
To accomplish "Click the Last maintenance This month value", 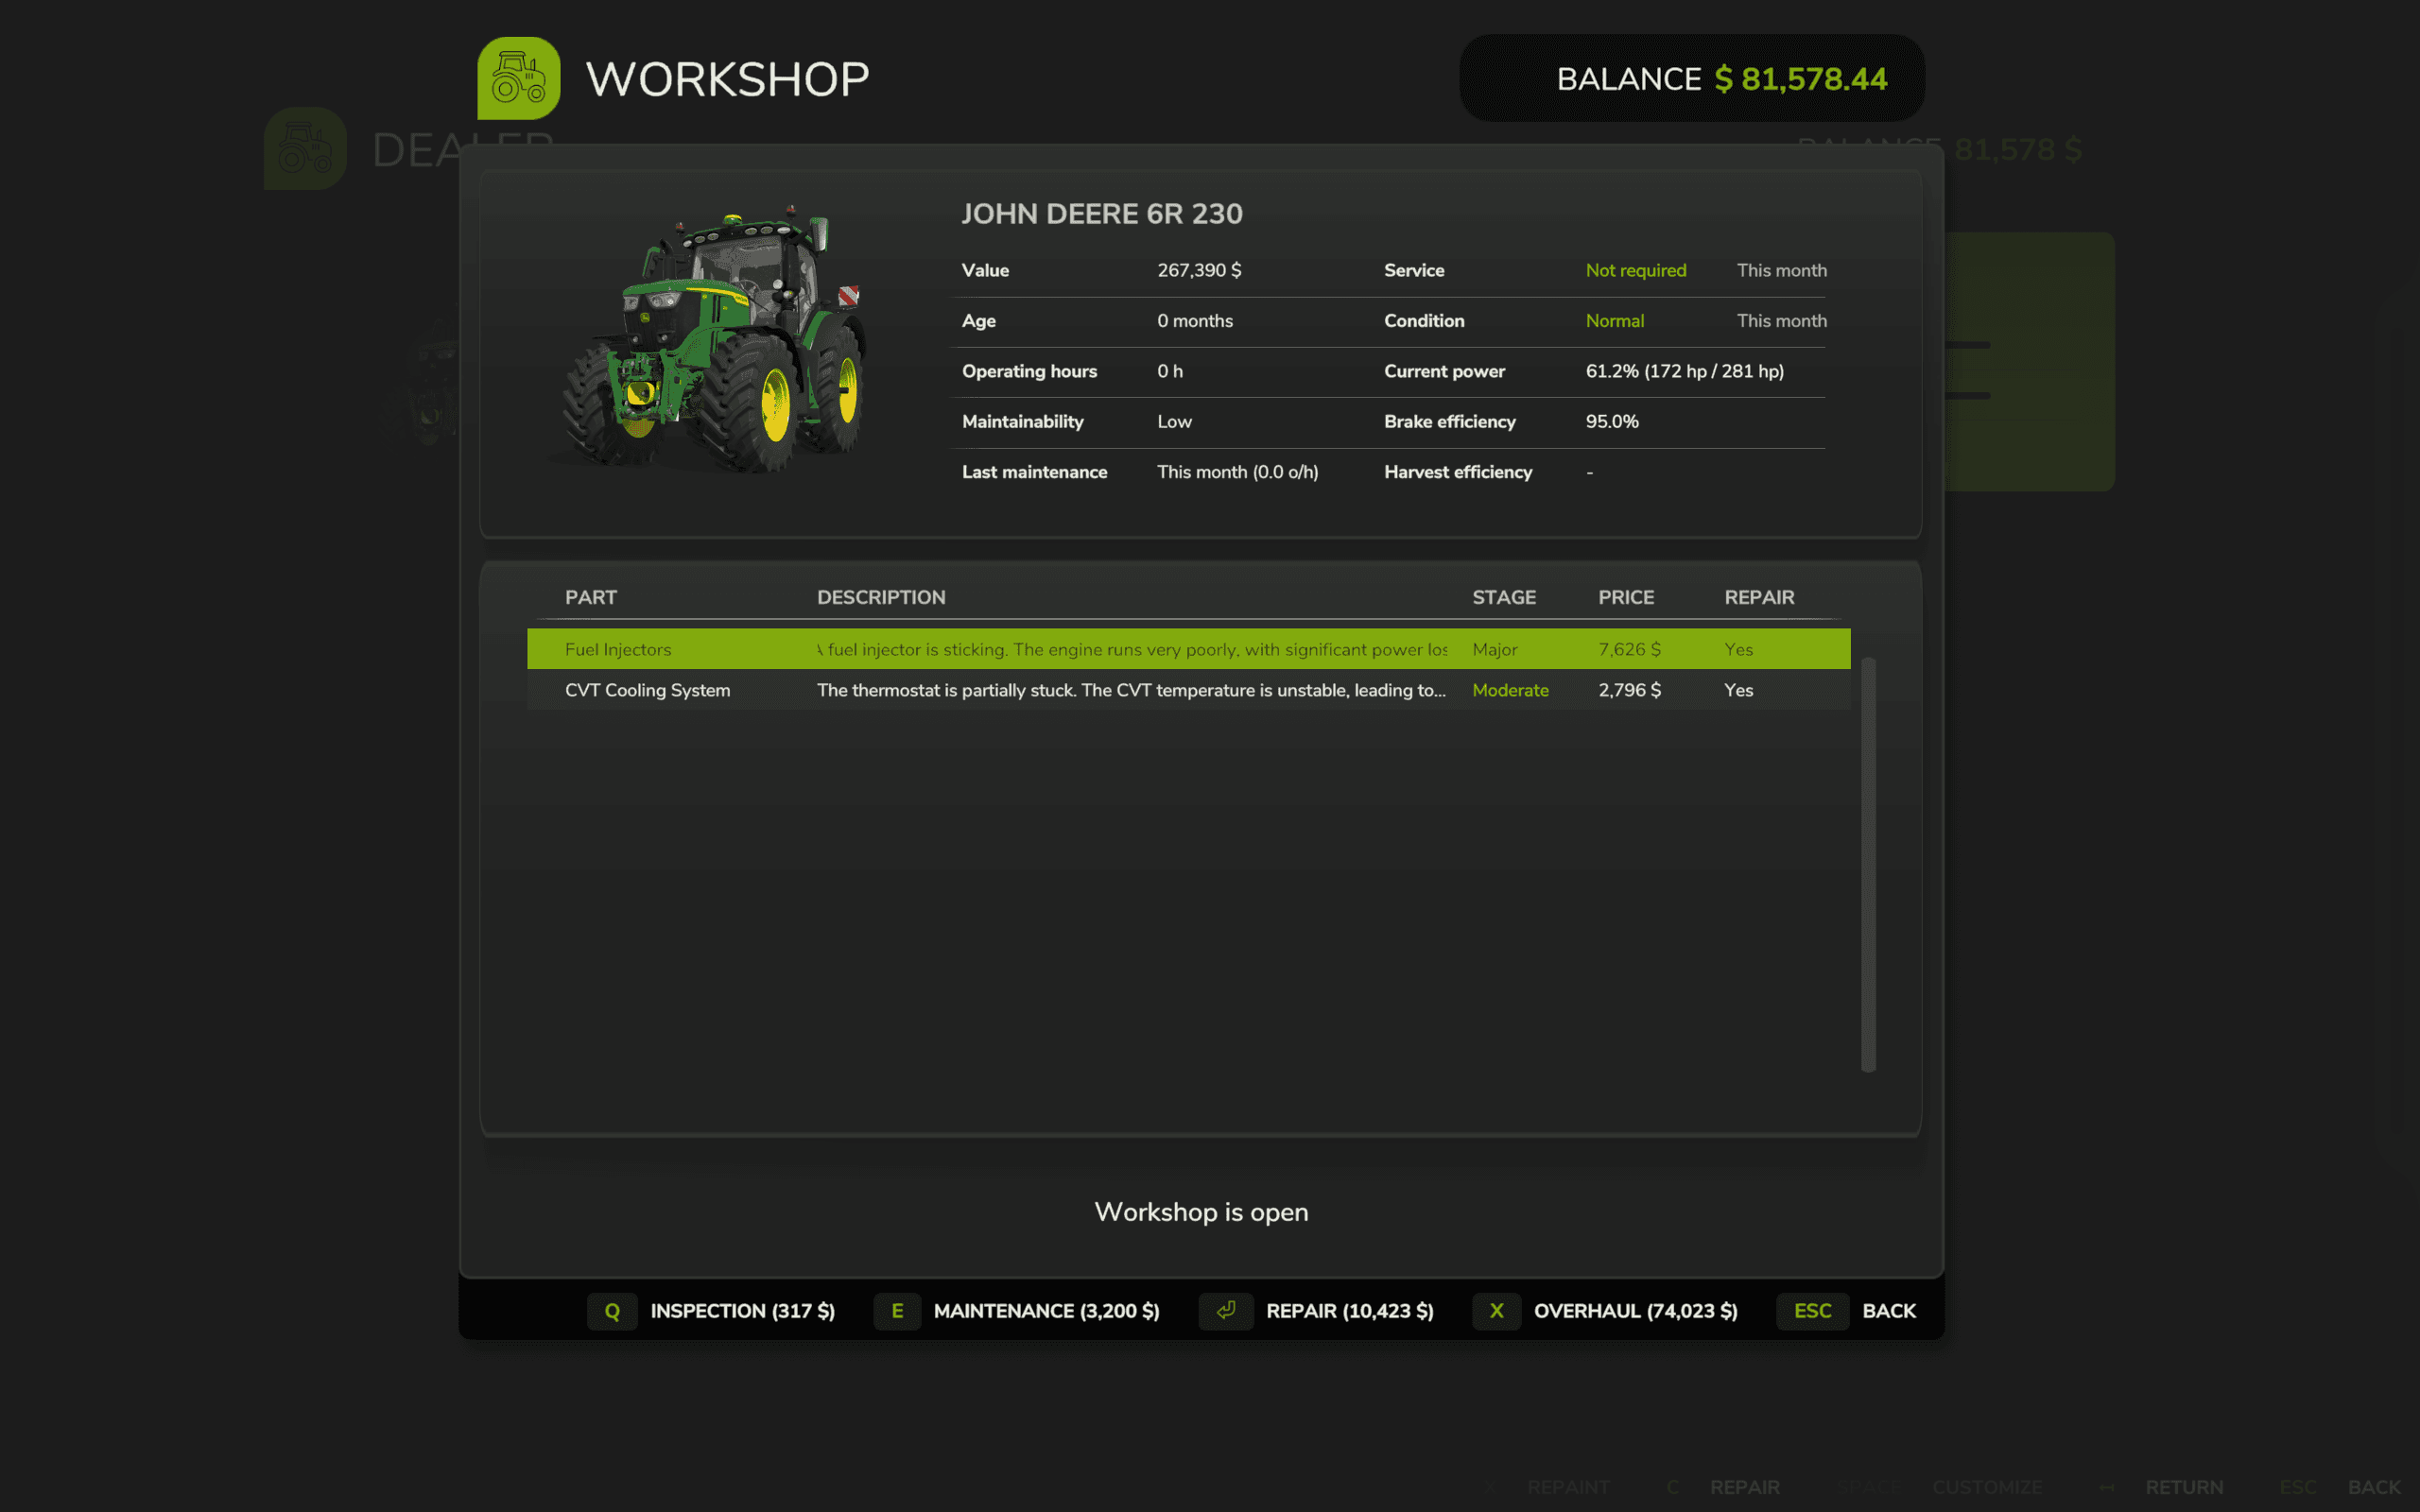I will (1237, 472).
